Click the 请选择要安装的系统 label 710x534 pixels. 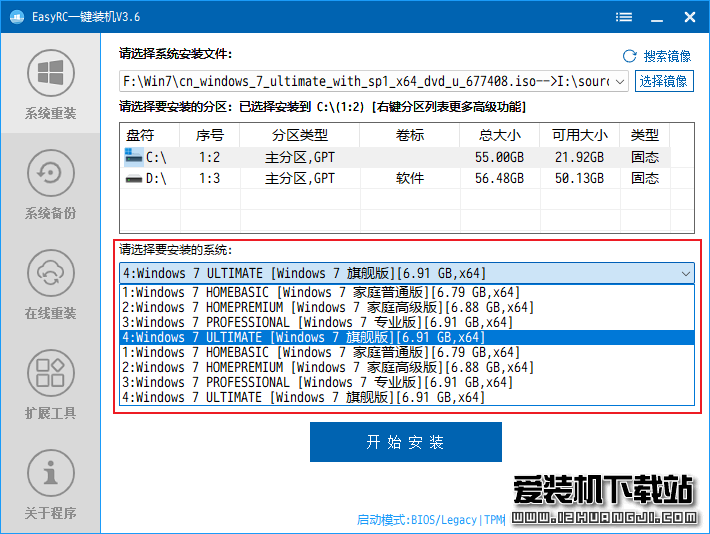[x=175, y=250]
